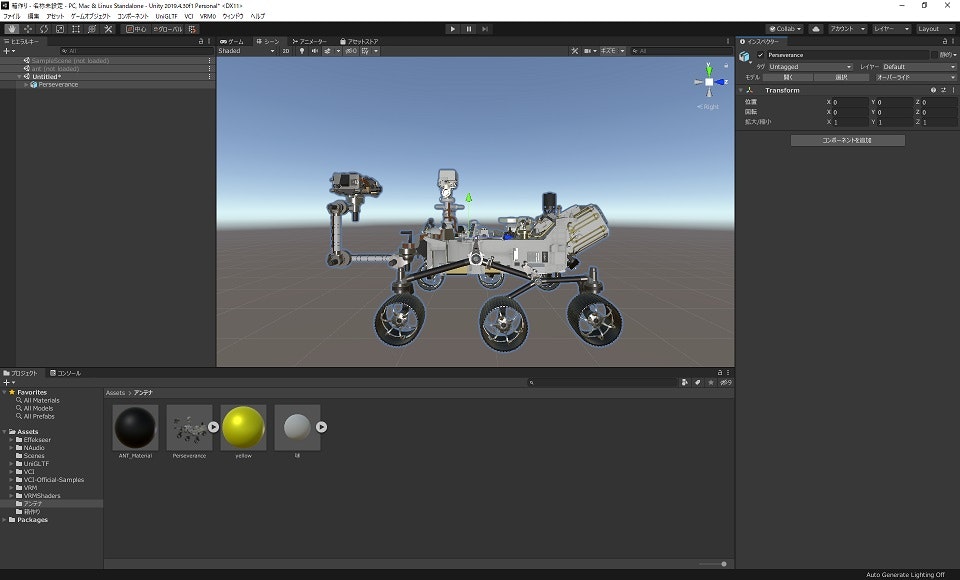This screenshot has width=960, height=580.
Task: Switch to the Console tab
Action: click(66, 373)
